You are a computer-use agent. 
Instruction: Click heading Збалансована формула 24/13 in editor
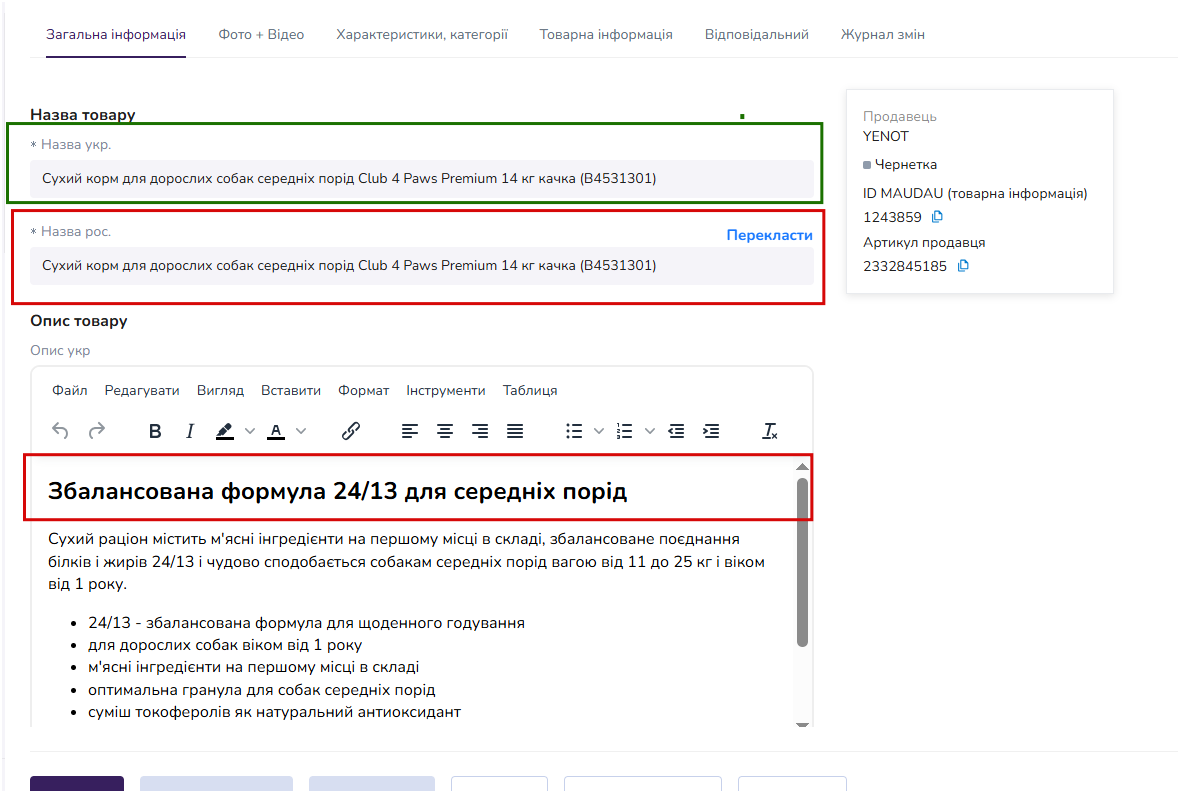[x=337, y=491]
